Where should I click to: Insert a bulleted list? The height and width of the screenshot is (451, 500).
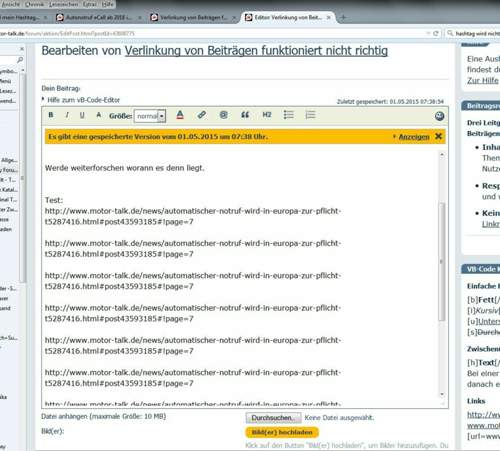(289, 115)
